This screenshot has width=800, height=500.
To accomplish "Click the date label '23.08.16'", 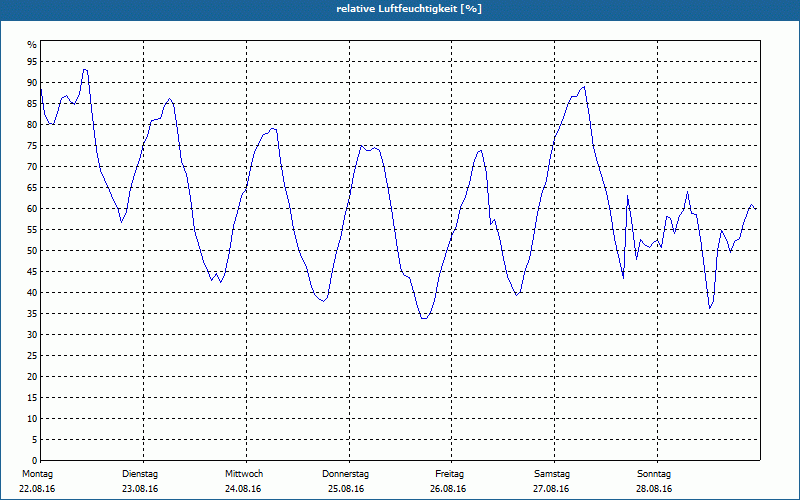I will [x=140, y=489].
